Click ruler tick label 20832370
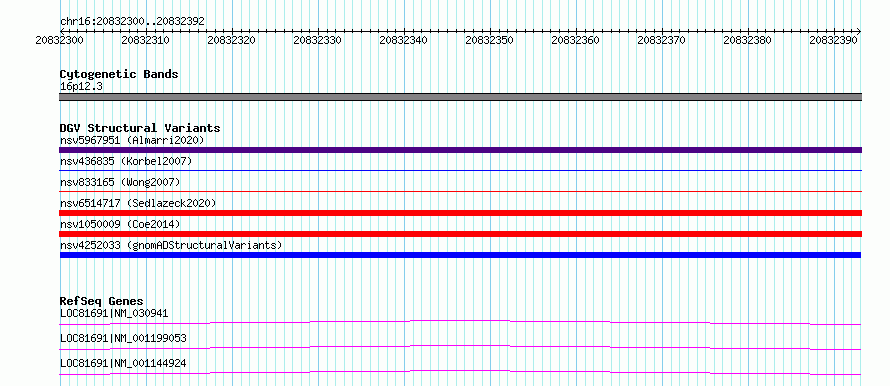This screenshot has height=386, width=890. [x=662, y=41]
